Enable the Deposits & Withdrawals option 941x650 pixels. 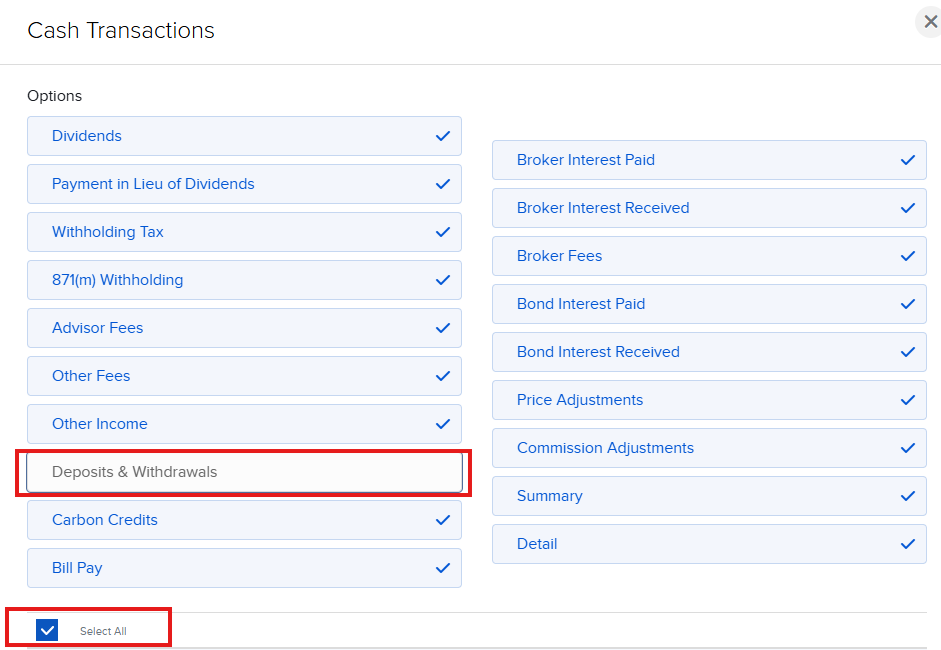point(244,472)
